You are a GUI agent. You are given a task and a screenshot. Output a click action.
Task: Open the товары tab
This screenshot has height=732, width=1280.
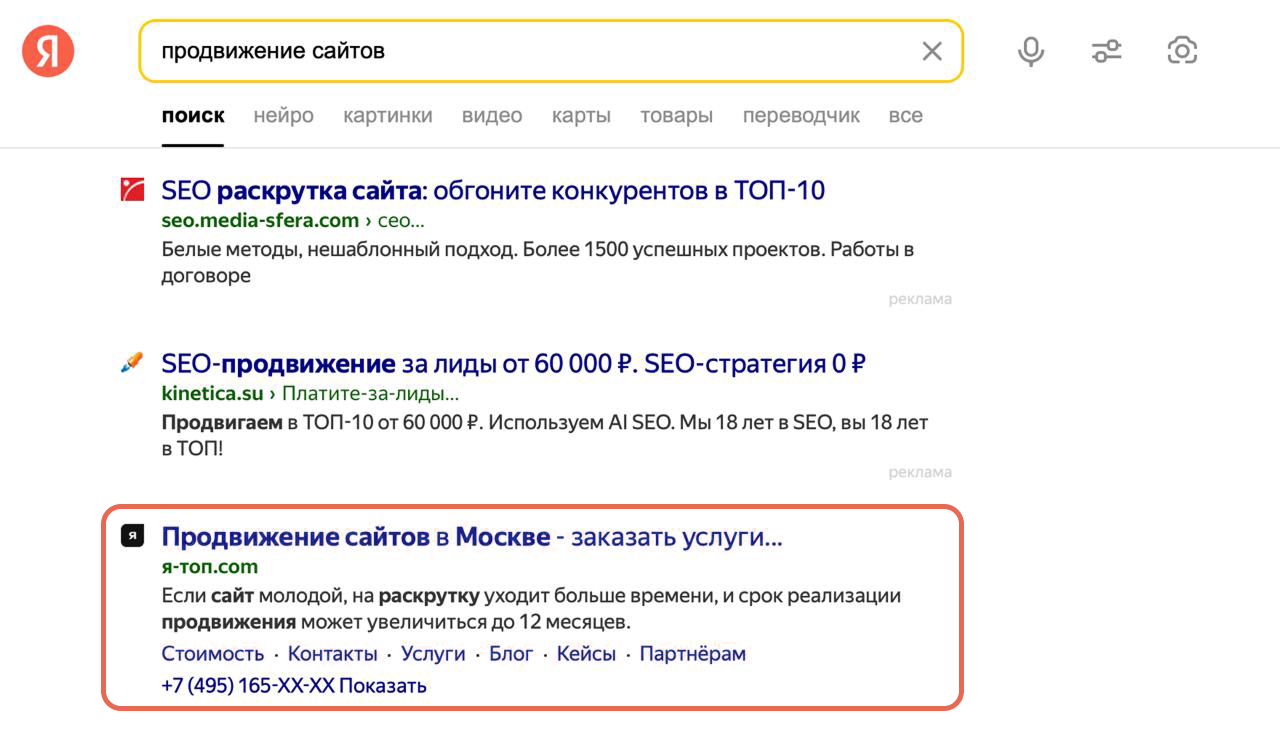click(x=676, y=116)
